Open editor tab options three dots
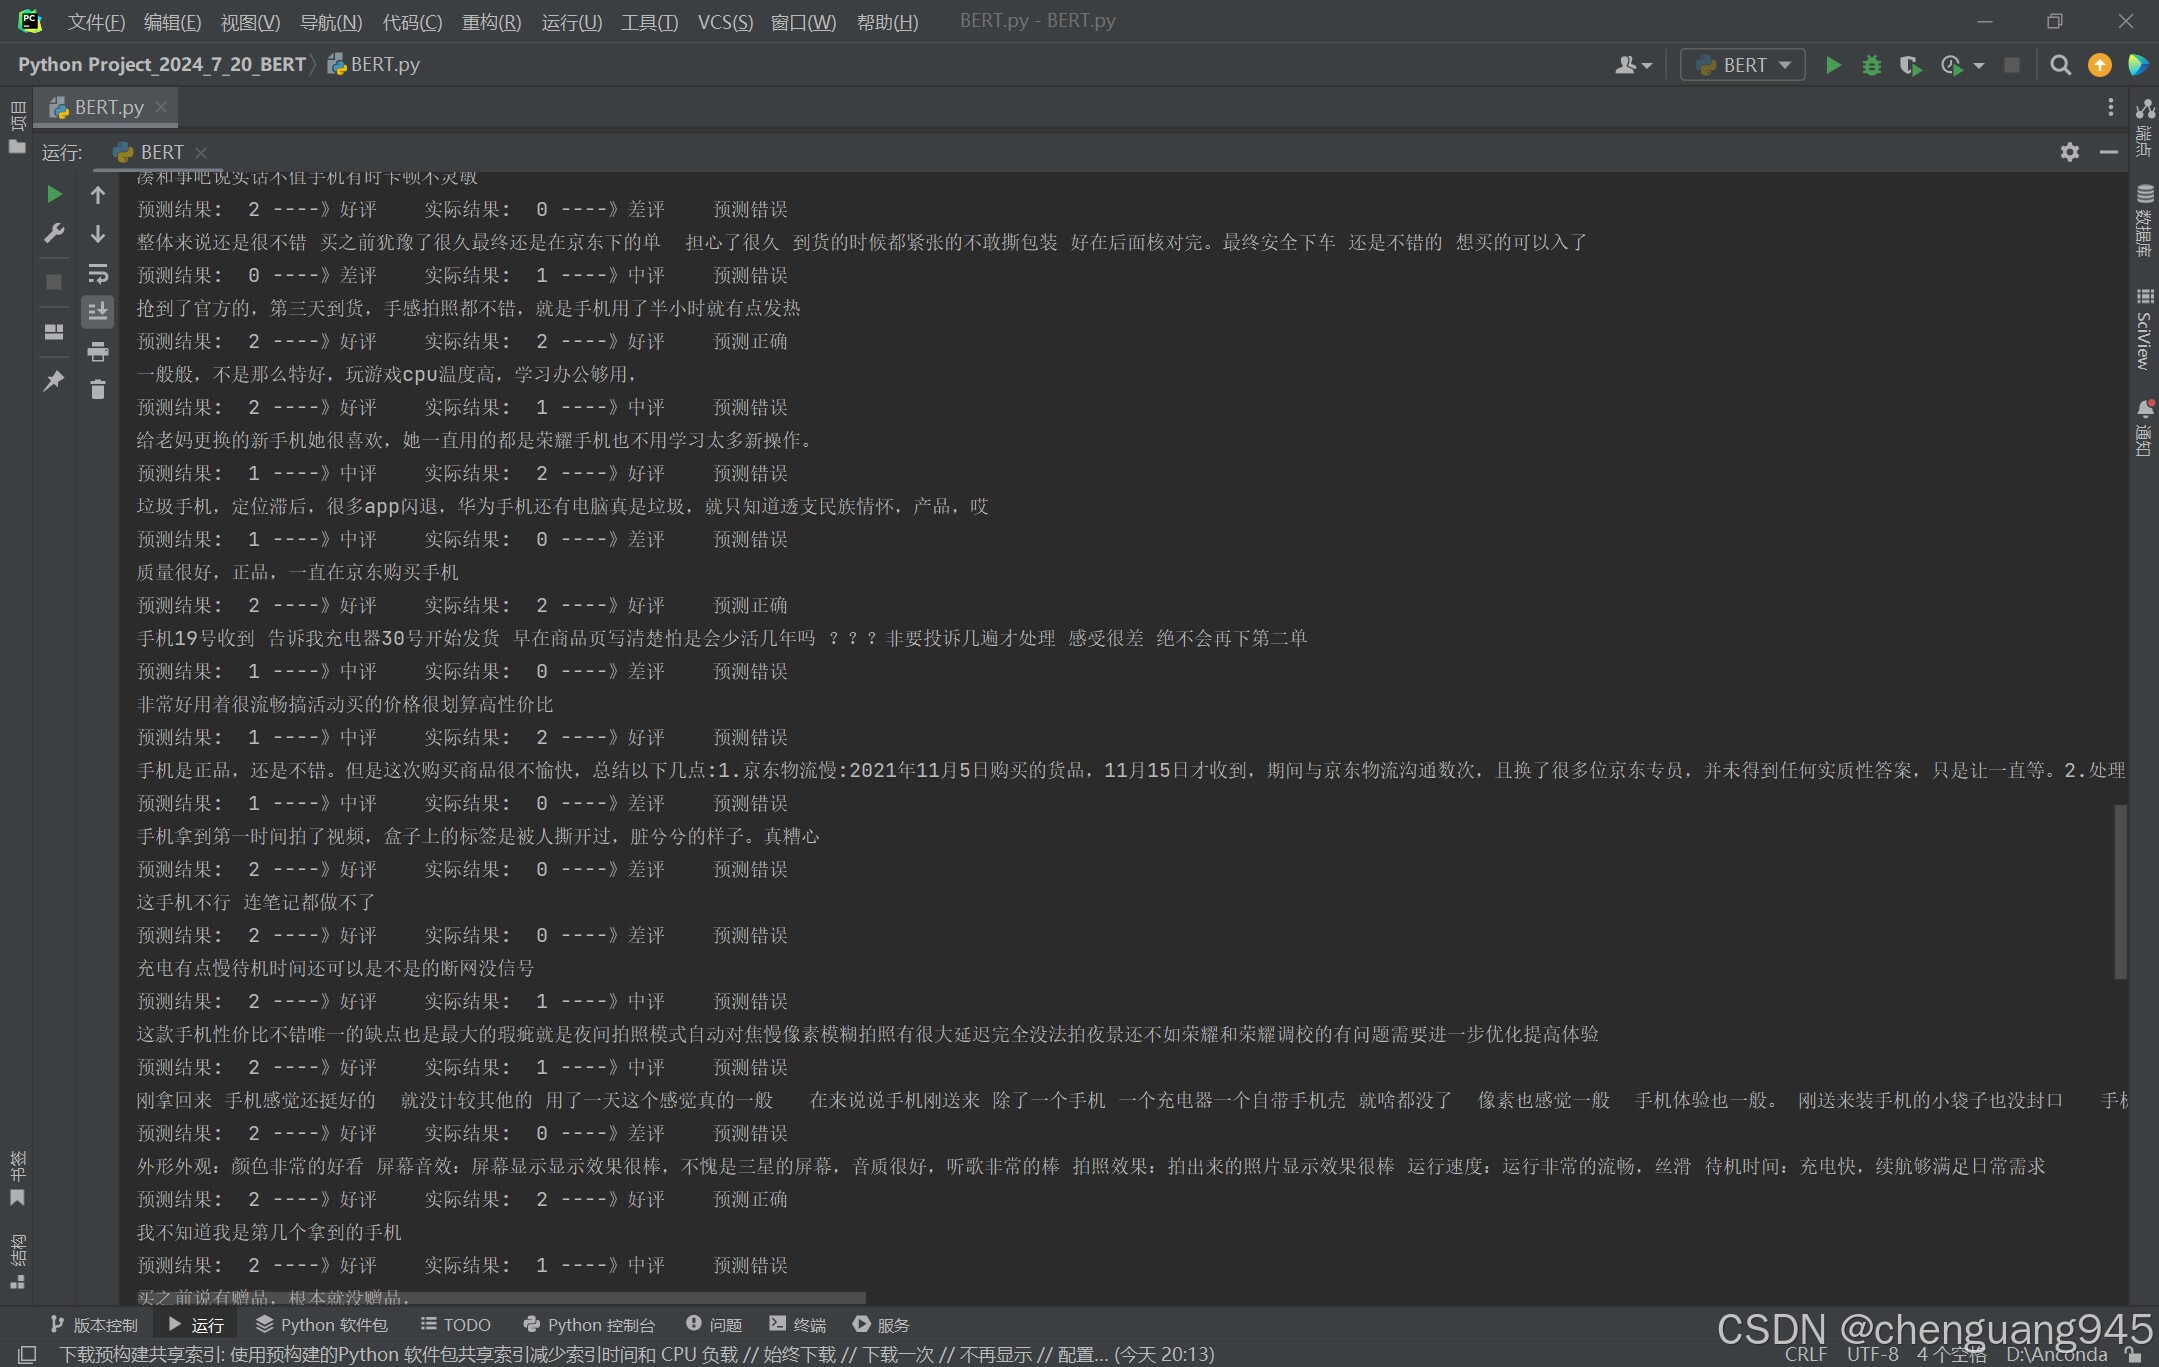2159x1367 pixels. click(x=2110, y=107)
